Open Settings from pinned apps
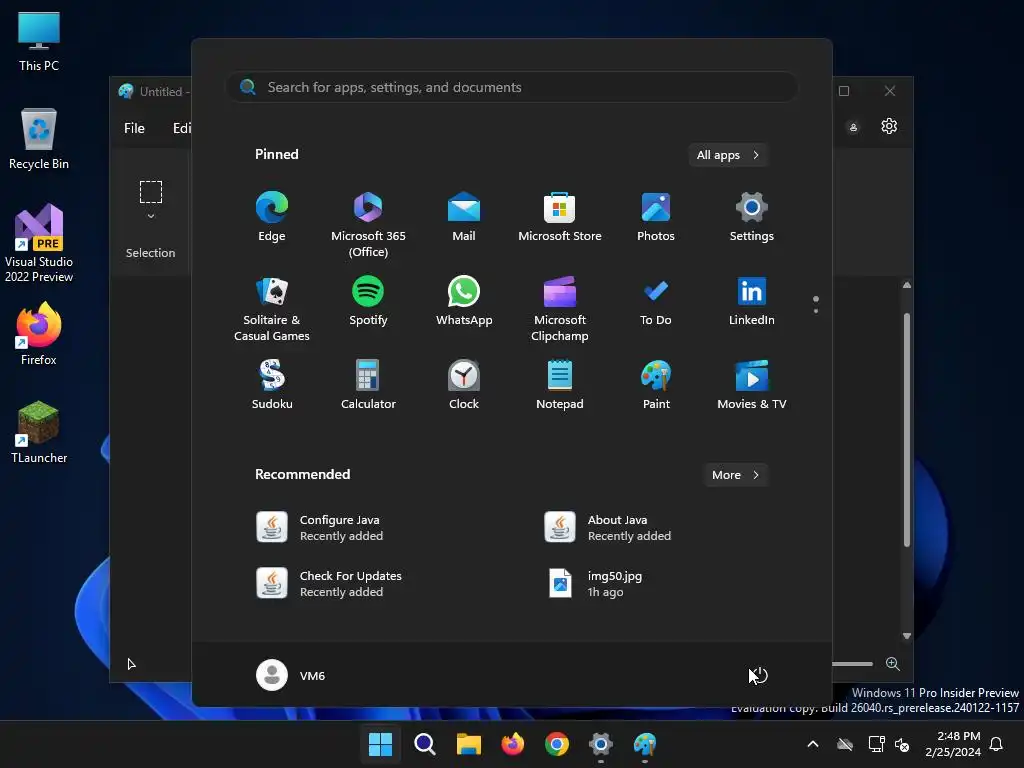This screenshot has width=1024, height=768. [752, 217]
